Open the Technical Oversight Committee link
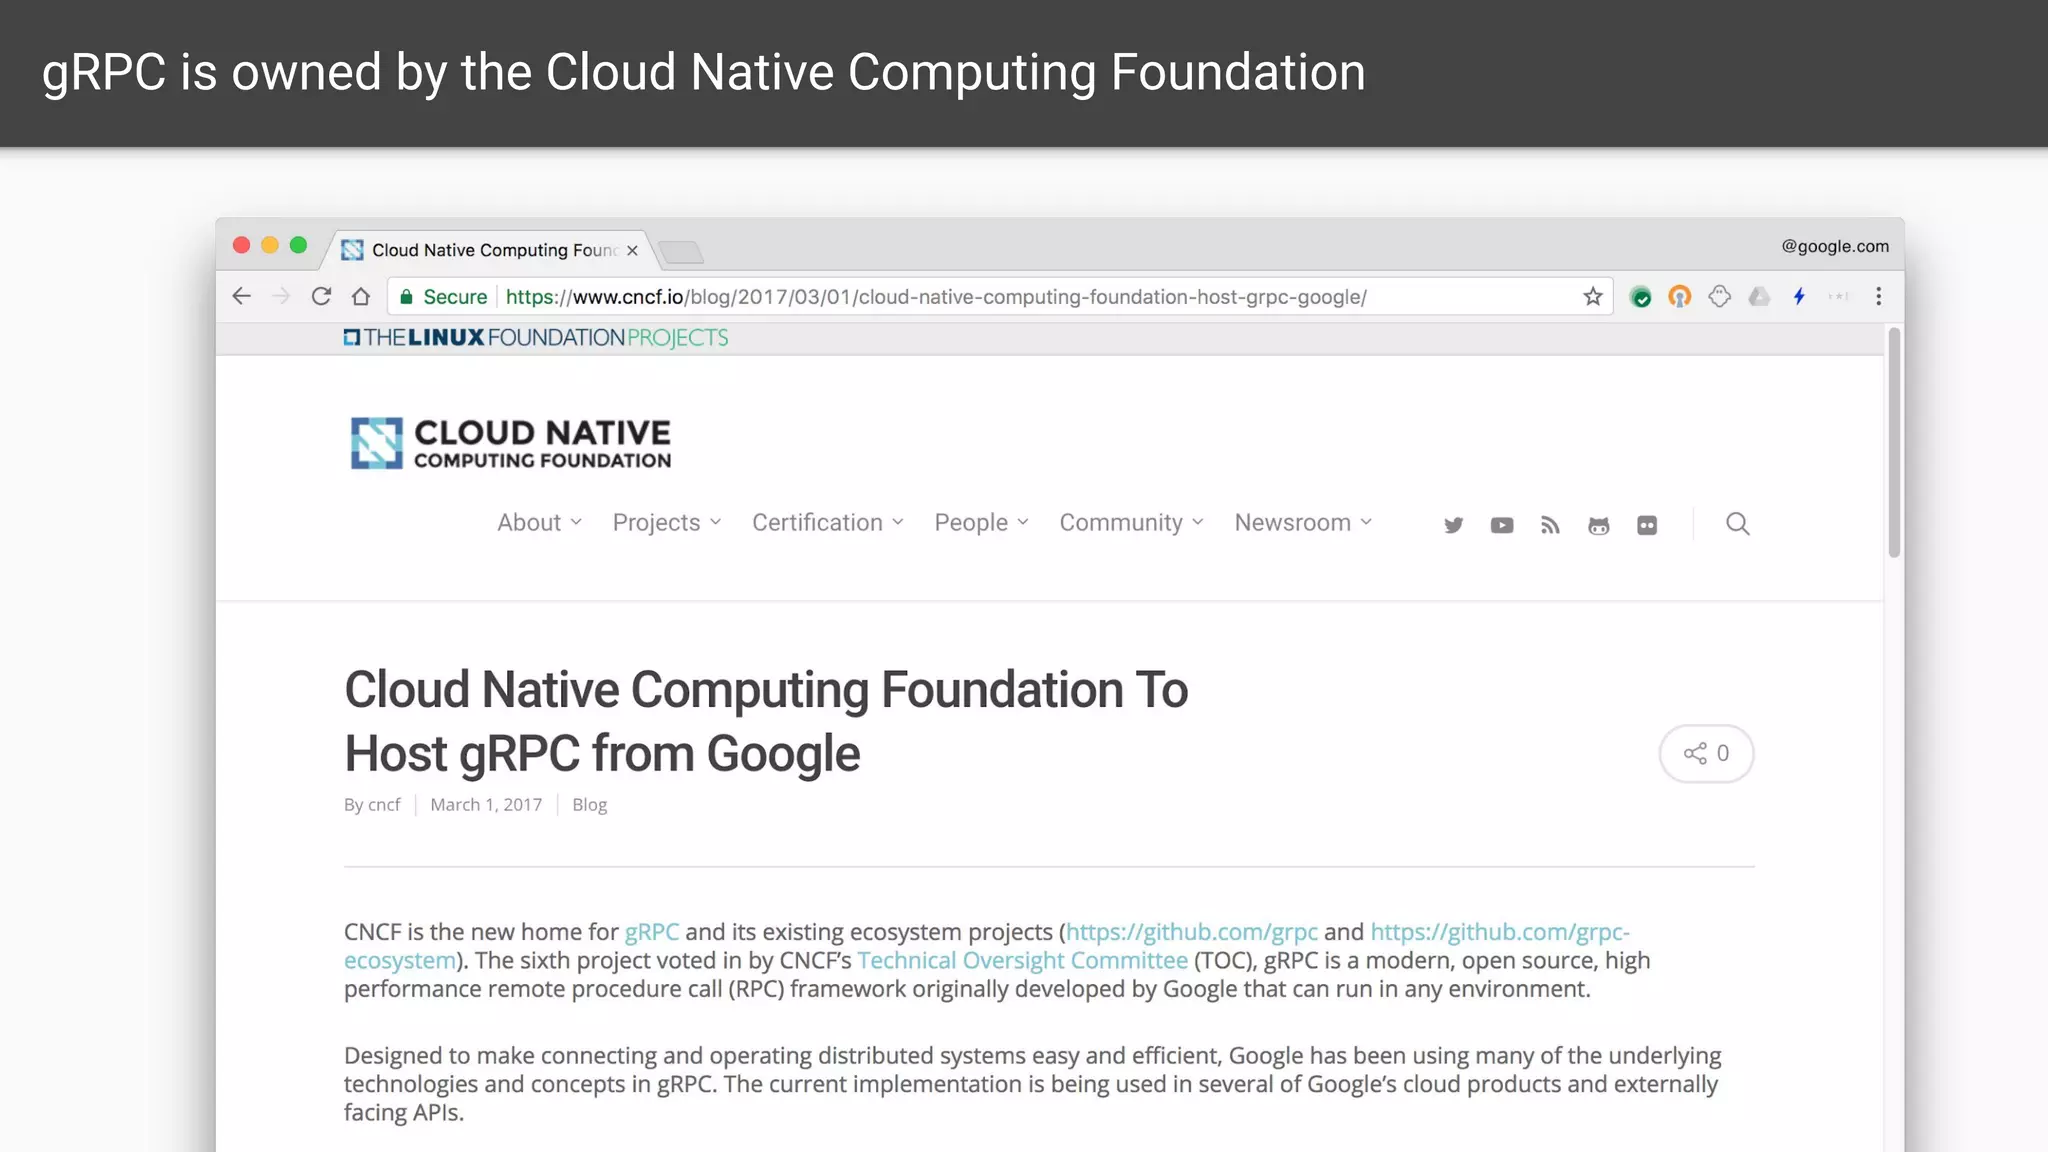 1022,961
